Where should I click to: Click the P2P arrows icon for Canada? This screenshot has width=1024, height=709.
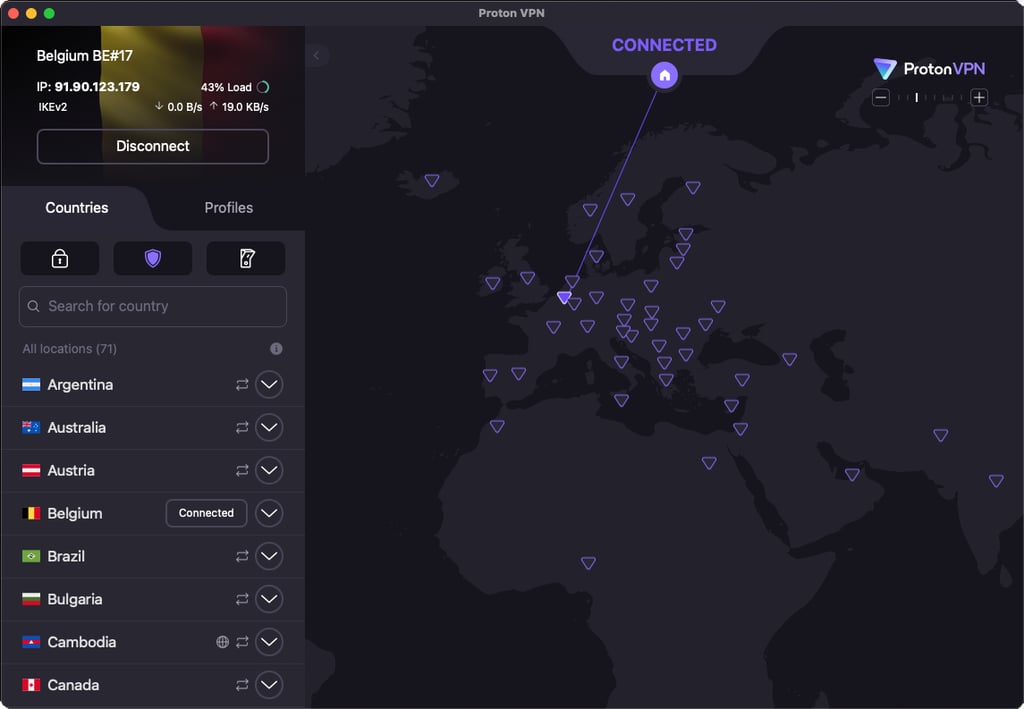point(242,685)
